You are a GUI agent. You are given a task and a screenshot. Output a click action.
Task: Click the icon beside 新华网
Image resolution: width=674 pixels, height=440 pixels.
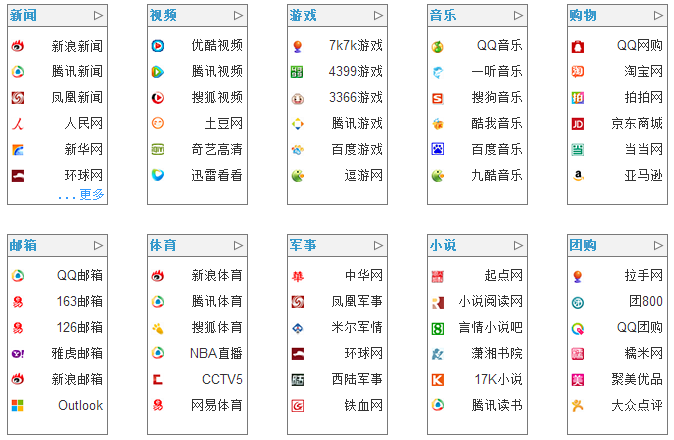pyautogui.click(x=18, y=150)
